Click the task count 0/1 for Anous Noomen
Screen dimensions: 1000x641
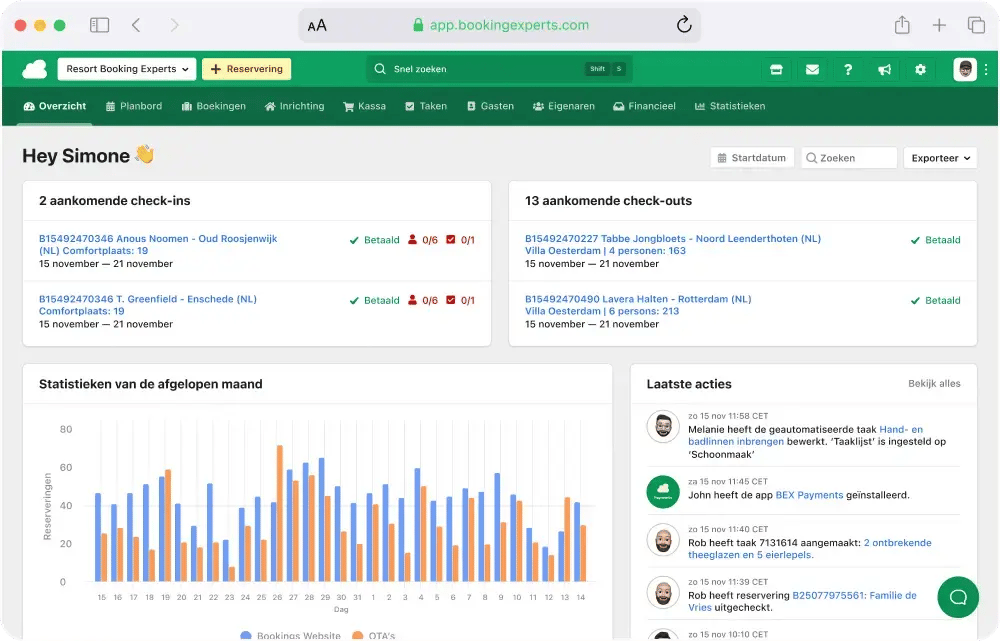(x=460, y=240)
